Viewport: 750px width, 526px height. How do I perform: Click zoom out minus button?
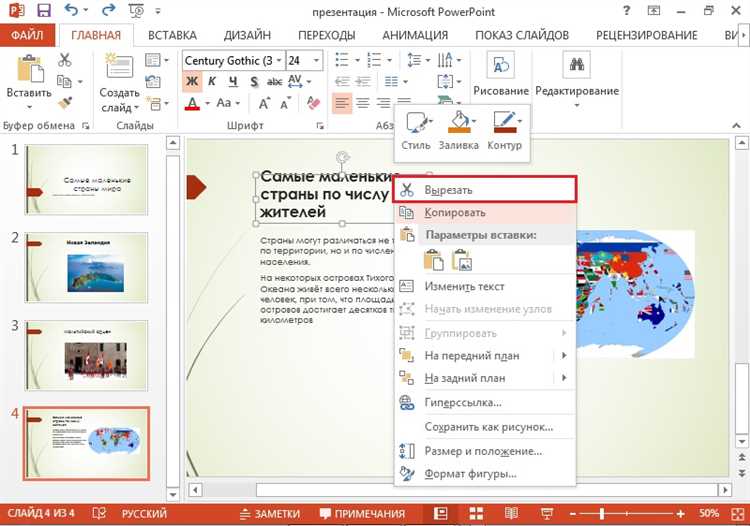pos(573,514)
